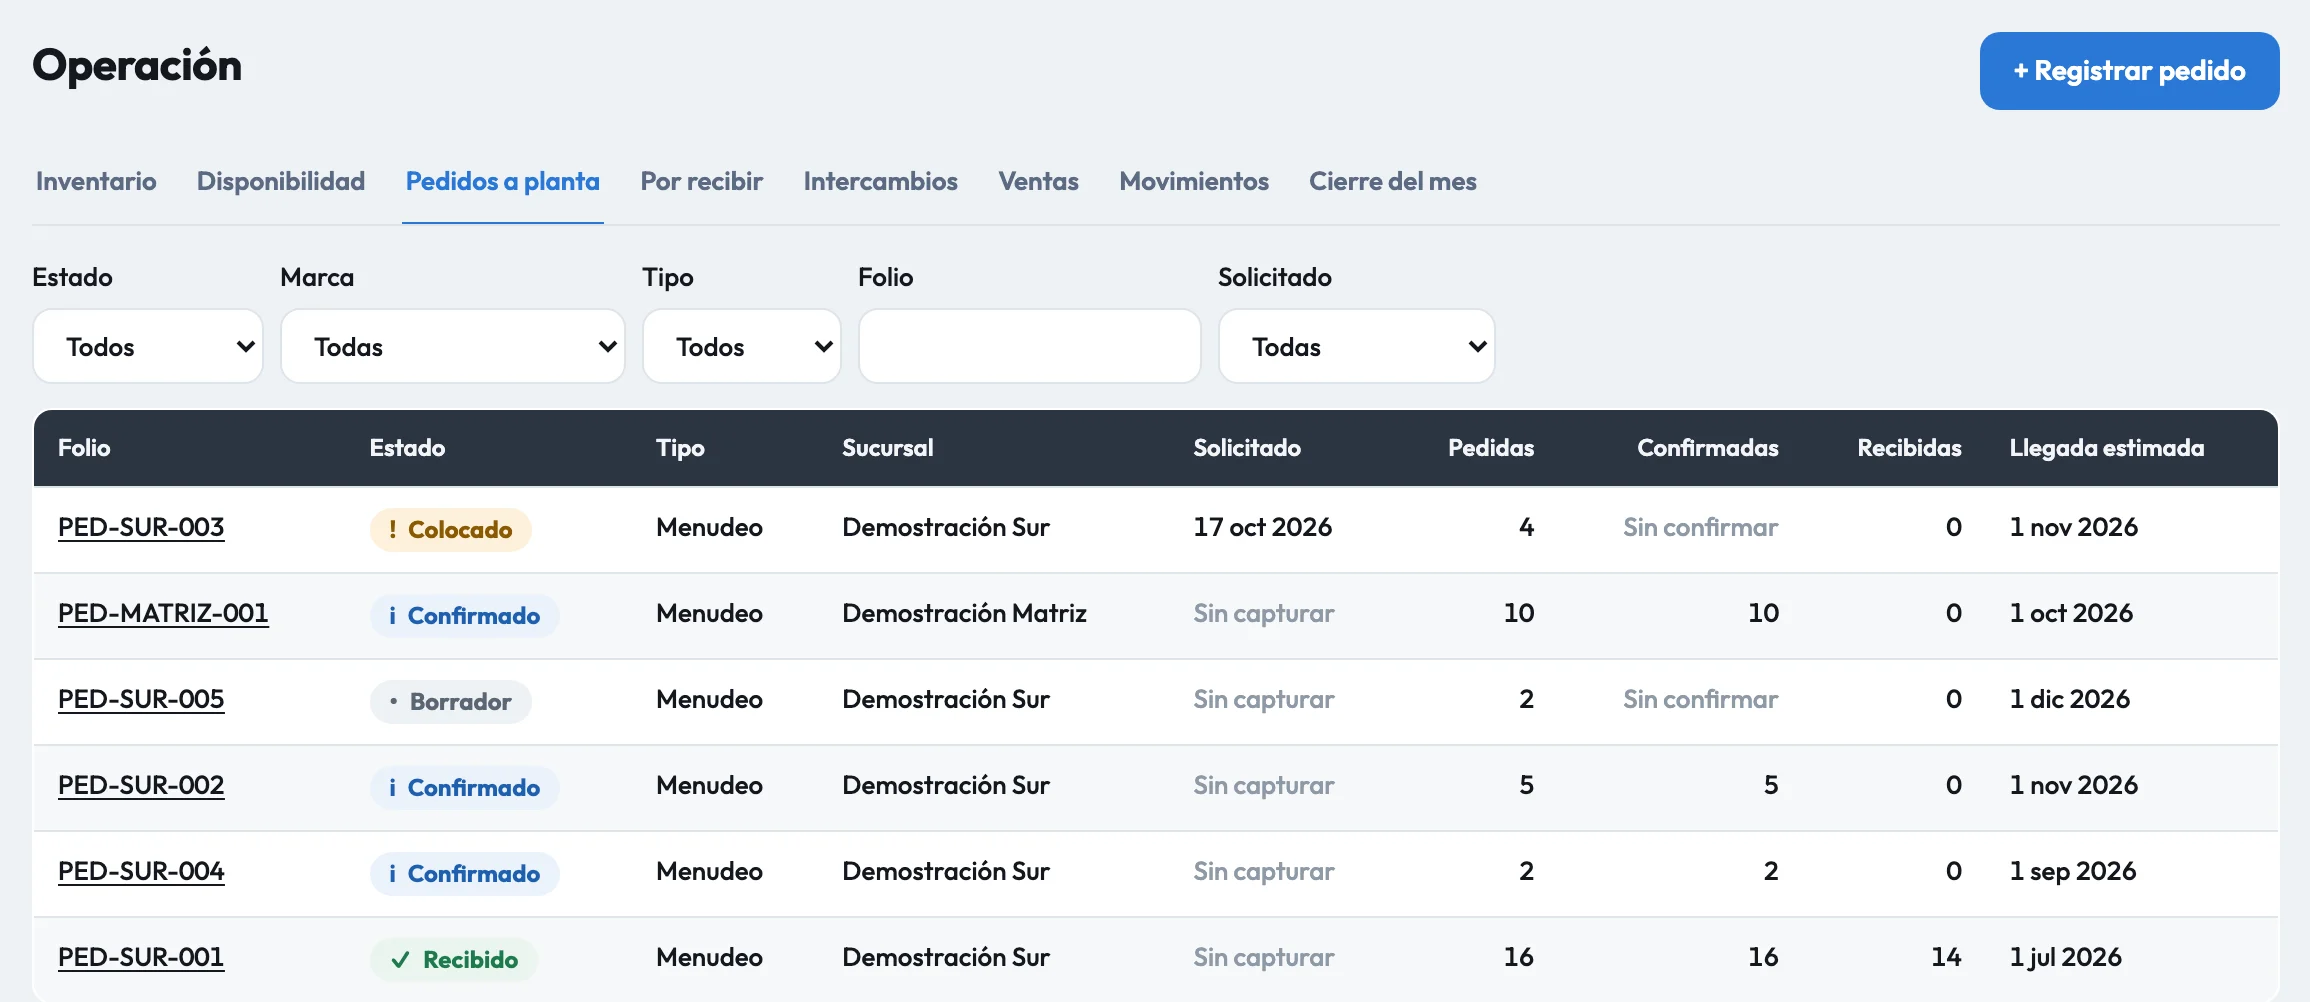Screen dimensions: 2310x1002
Task: Click the date 17 oct 2026
Action: tap(1263, 527)
